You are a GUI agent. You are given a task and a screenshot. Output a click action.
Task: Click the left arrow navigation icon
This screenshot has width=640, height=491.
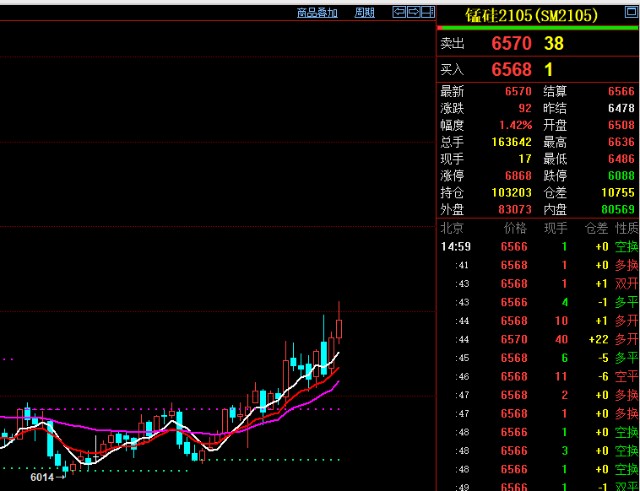[399, 13]
